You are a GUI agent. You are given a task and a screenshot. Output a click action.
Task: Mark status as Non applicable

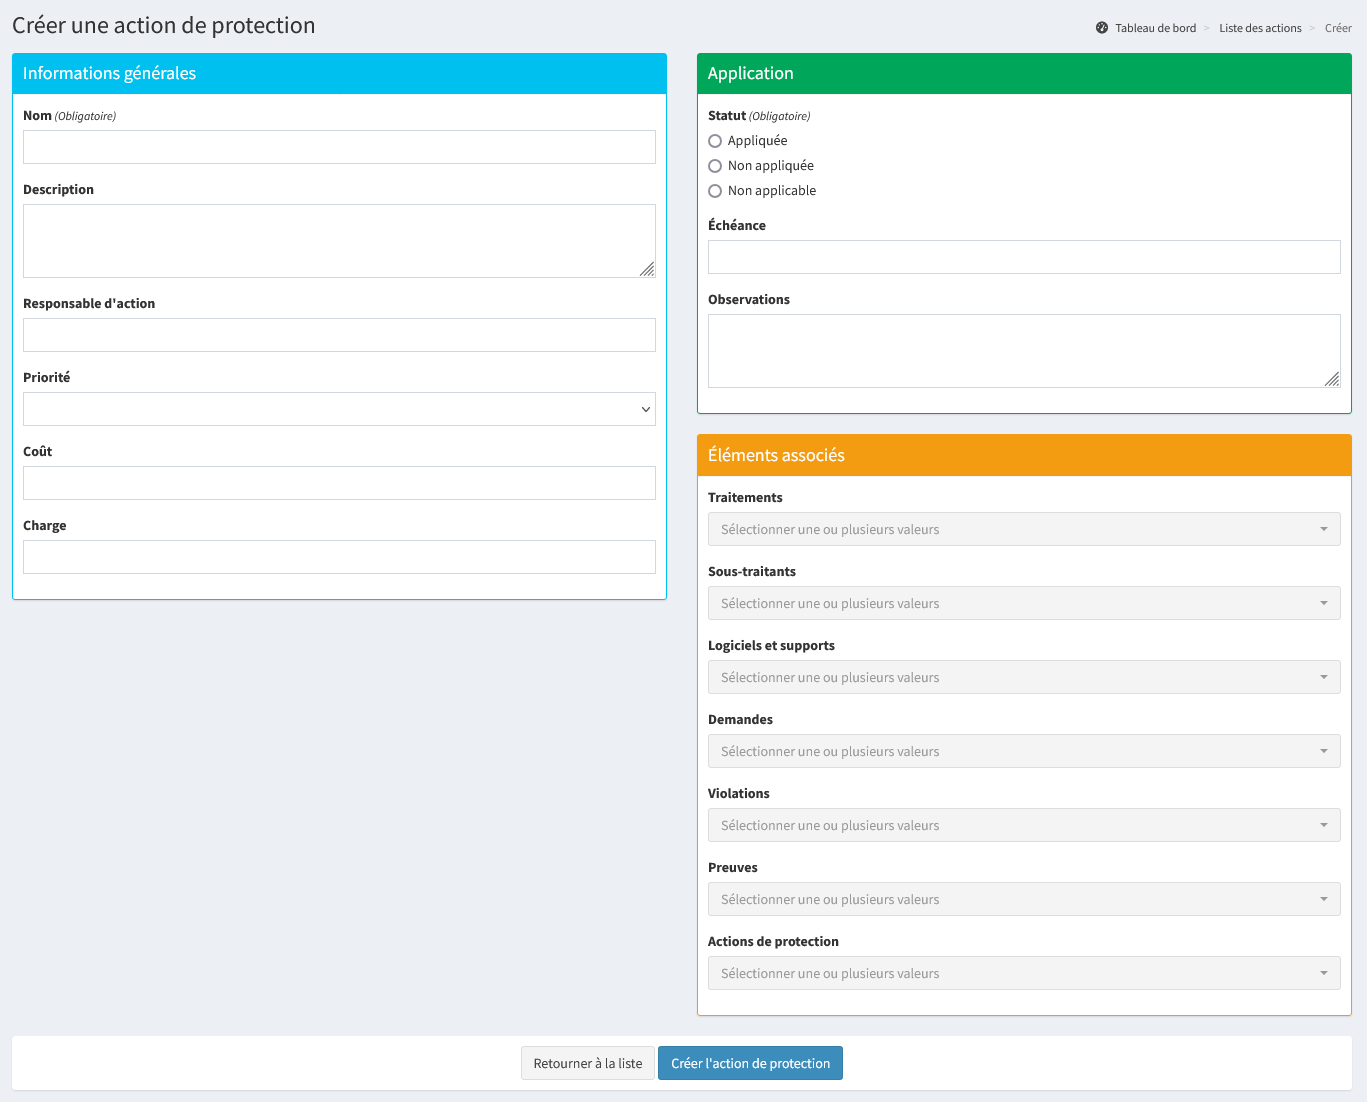715,191
